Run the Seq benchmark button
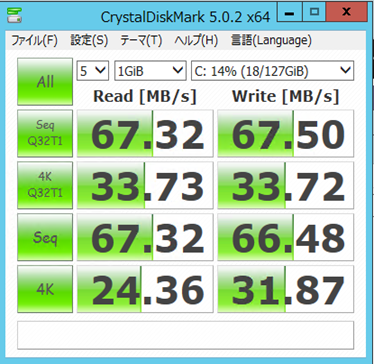This screenshot has width=374, height=364. tap(45, 237)
